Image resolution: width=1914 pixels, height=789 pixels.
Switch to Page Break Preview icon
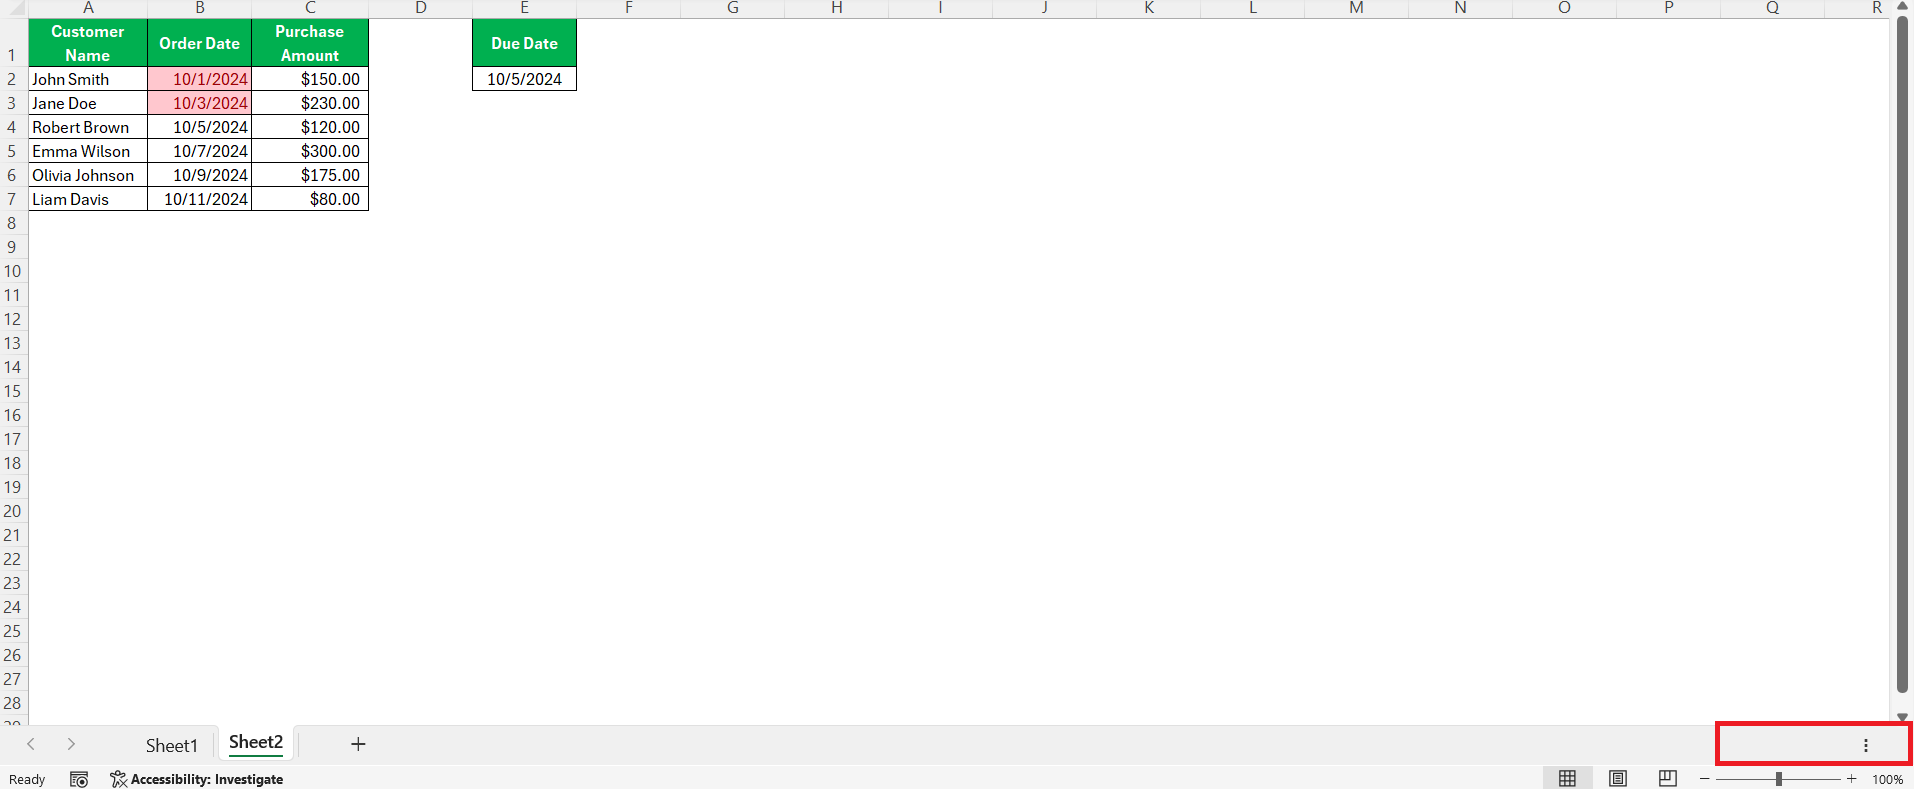point(1667,778)
